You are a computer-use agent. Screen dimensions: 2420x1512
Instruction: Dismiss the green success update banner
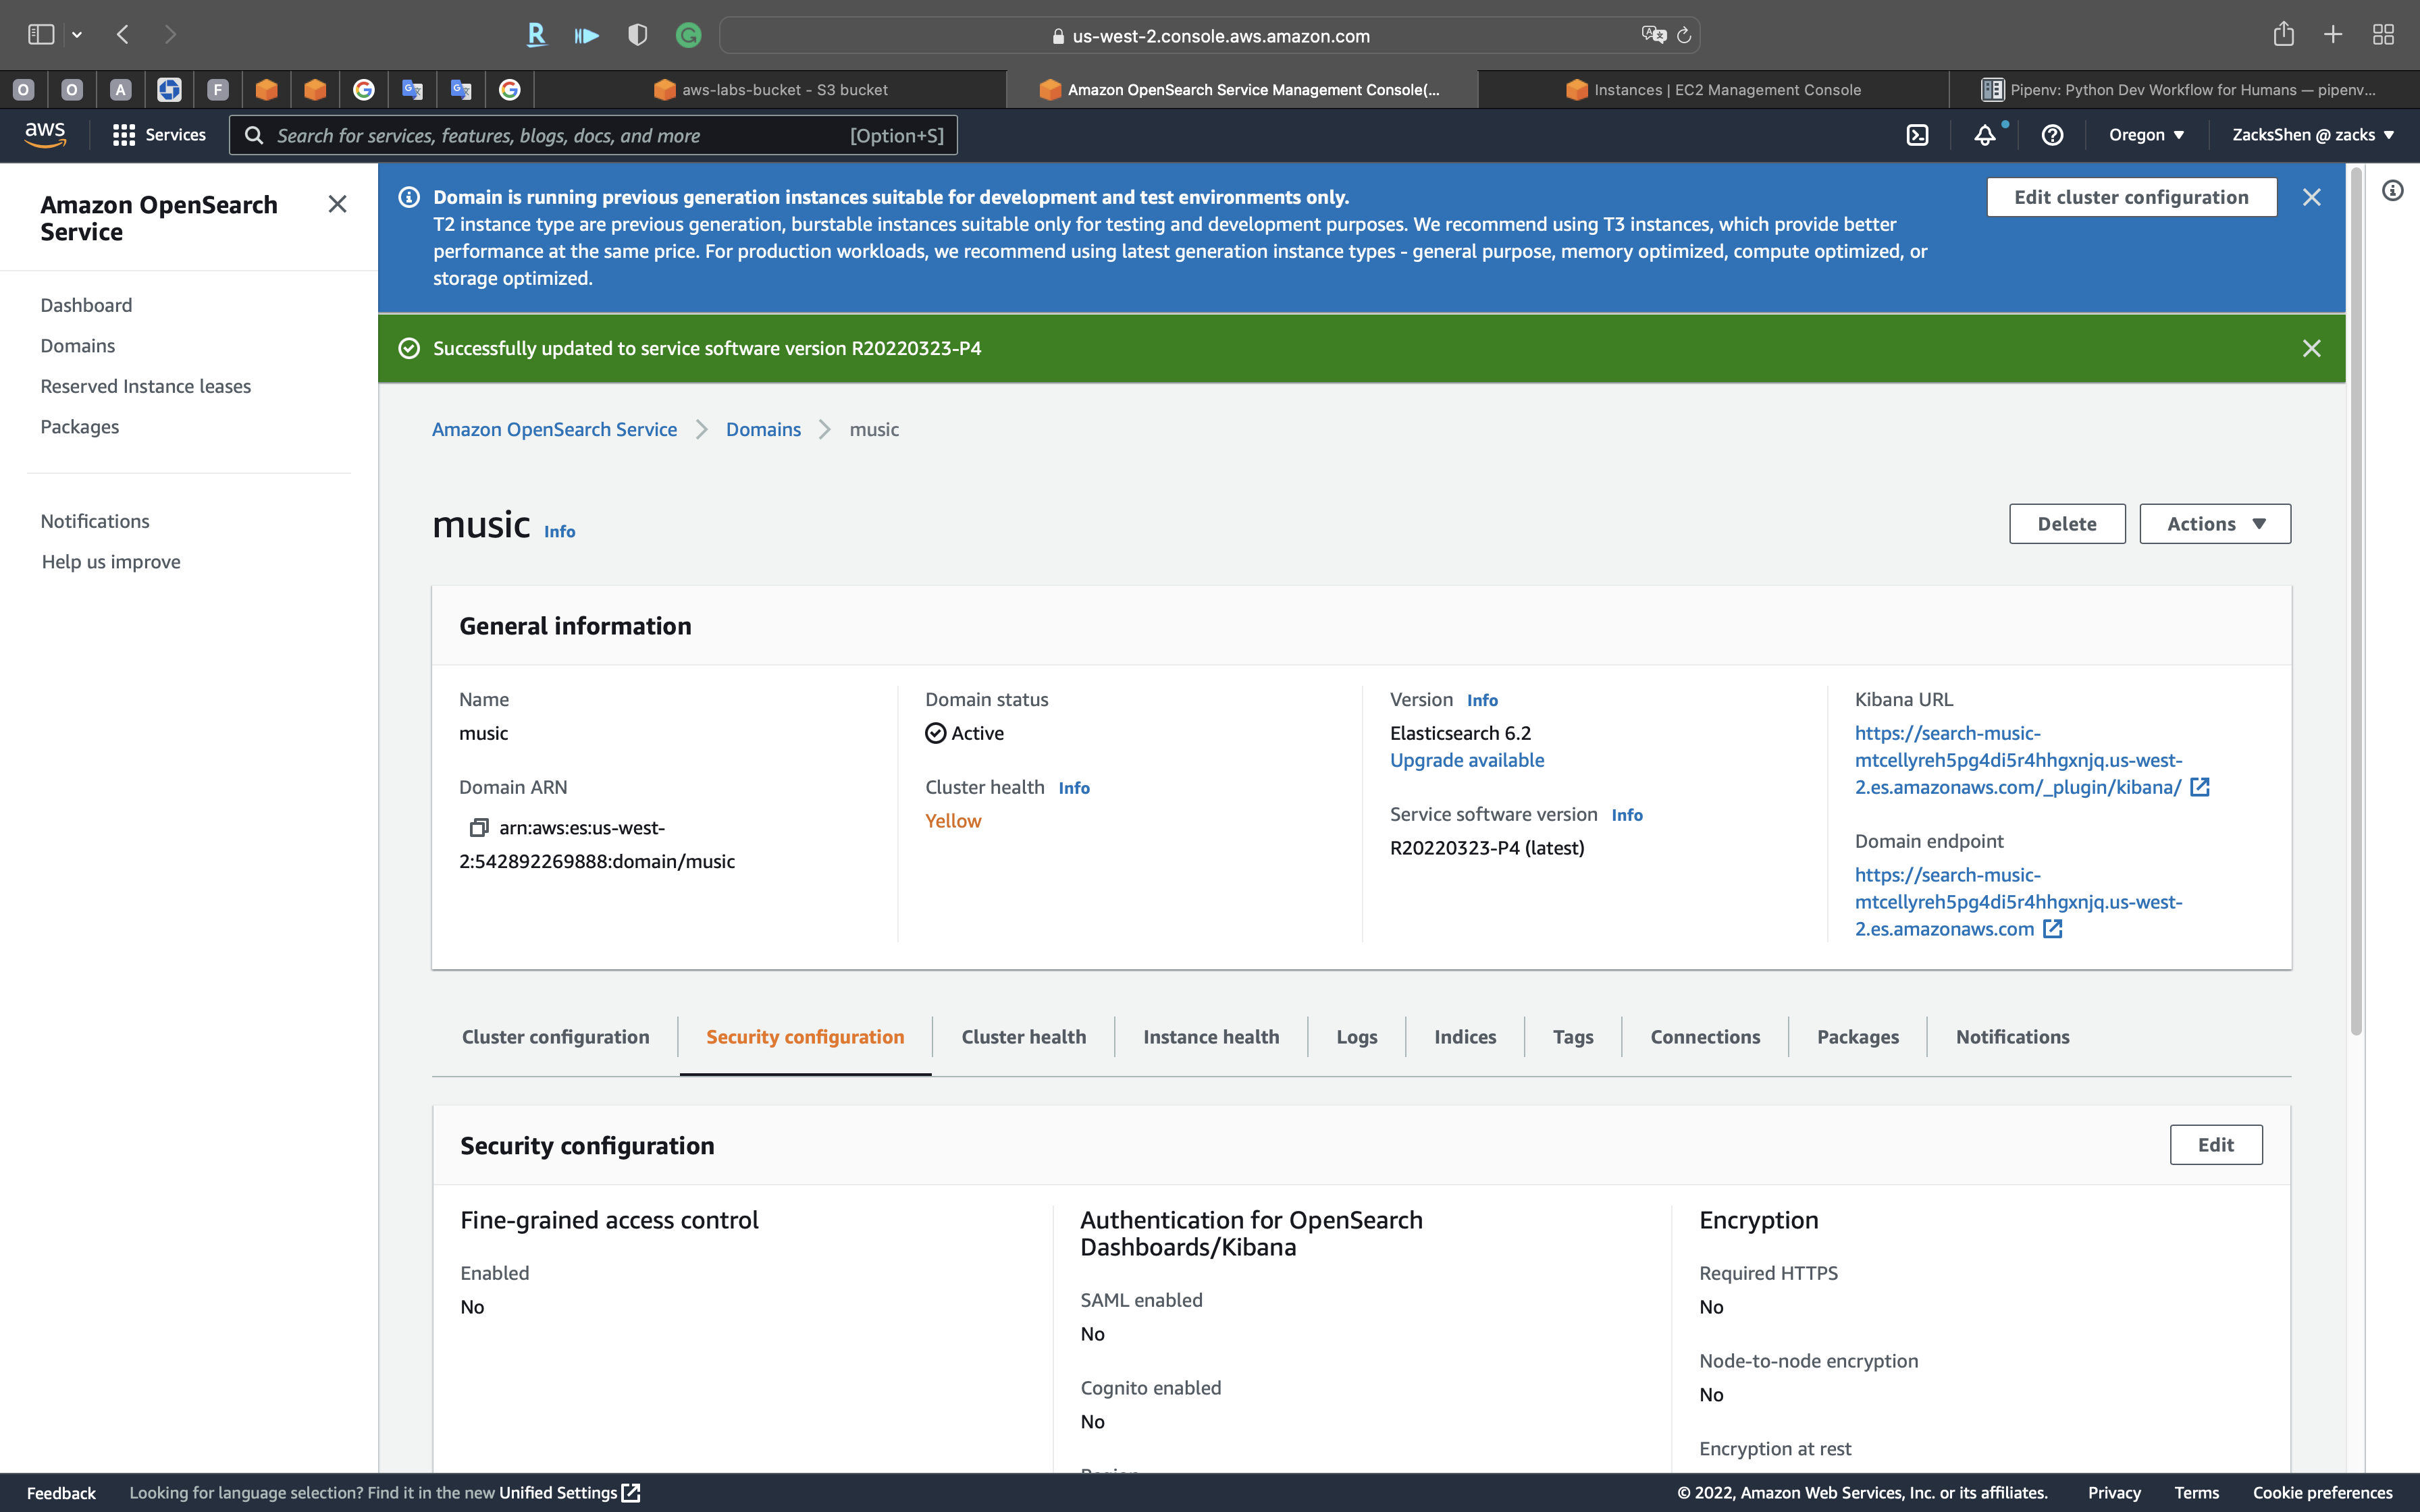pyautogui.click(x=2311, y=348)
